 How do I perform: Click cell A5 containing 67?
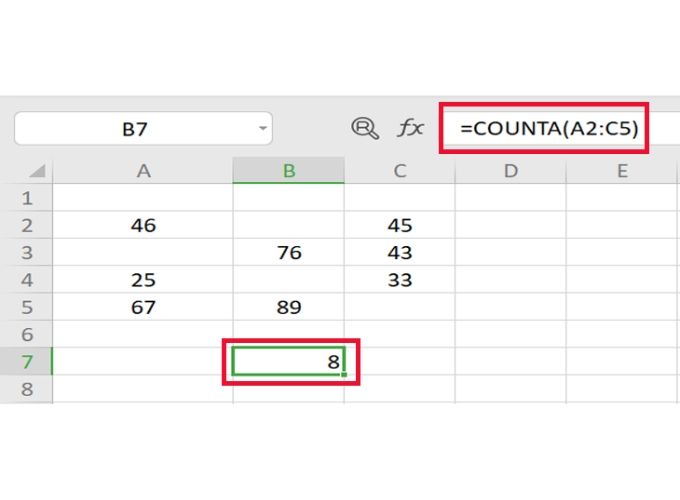coord(143,307)
